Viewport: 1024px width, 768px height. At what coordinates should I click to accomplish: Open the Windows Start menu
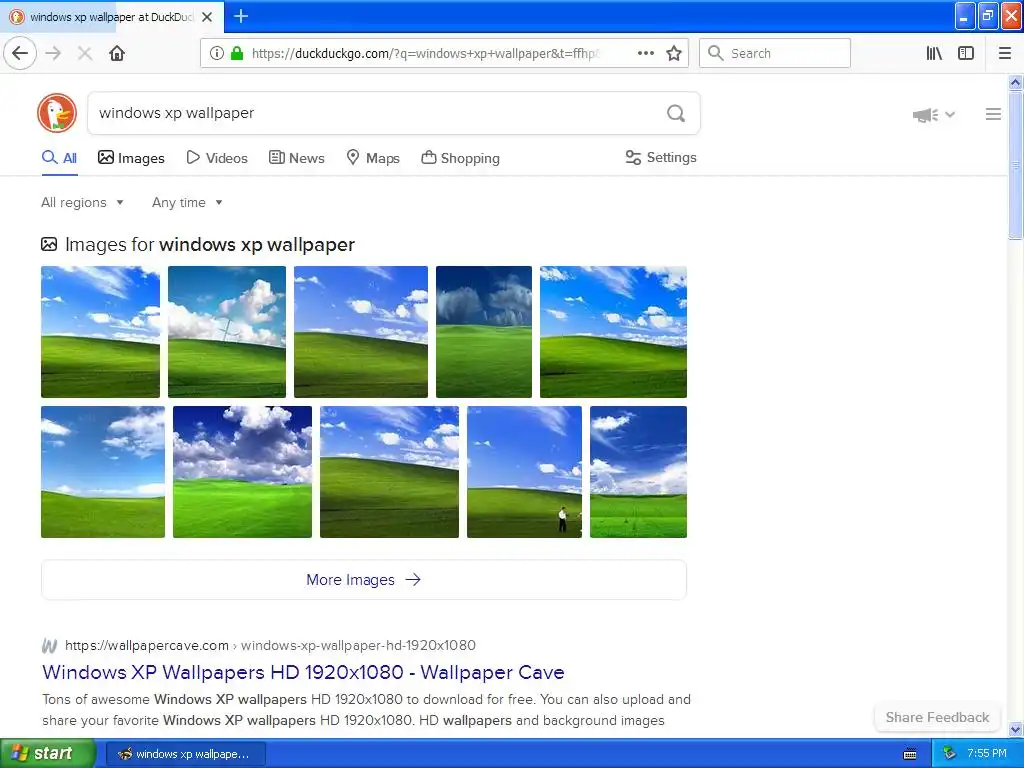tap(48, 754)
